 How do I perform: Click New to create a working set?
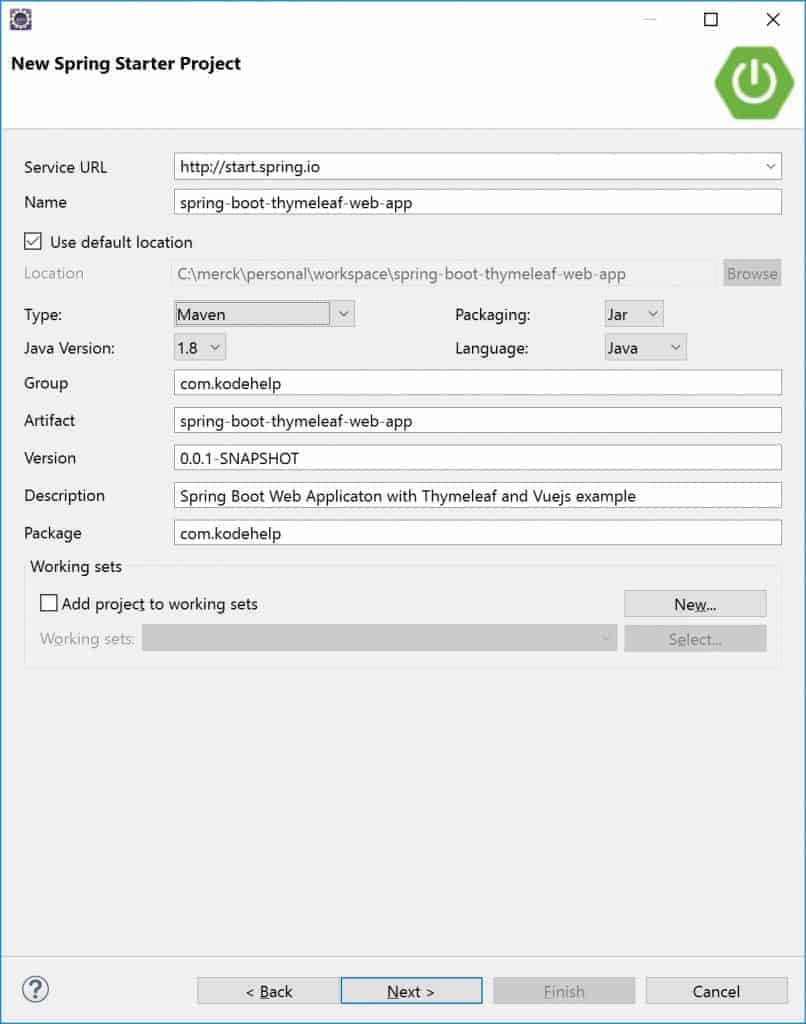click(695, 603)
